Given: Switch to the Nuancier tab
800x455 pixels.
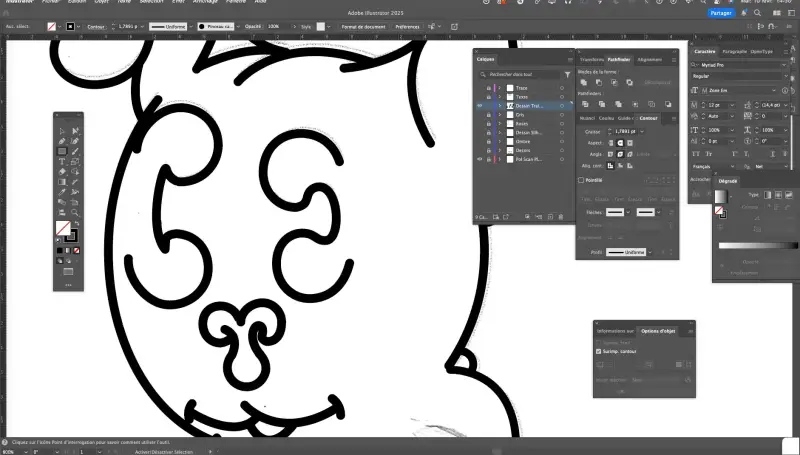Looking at the screenshot, I should click(x=587, y=118).
